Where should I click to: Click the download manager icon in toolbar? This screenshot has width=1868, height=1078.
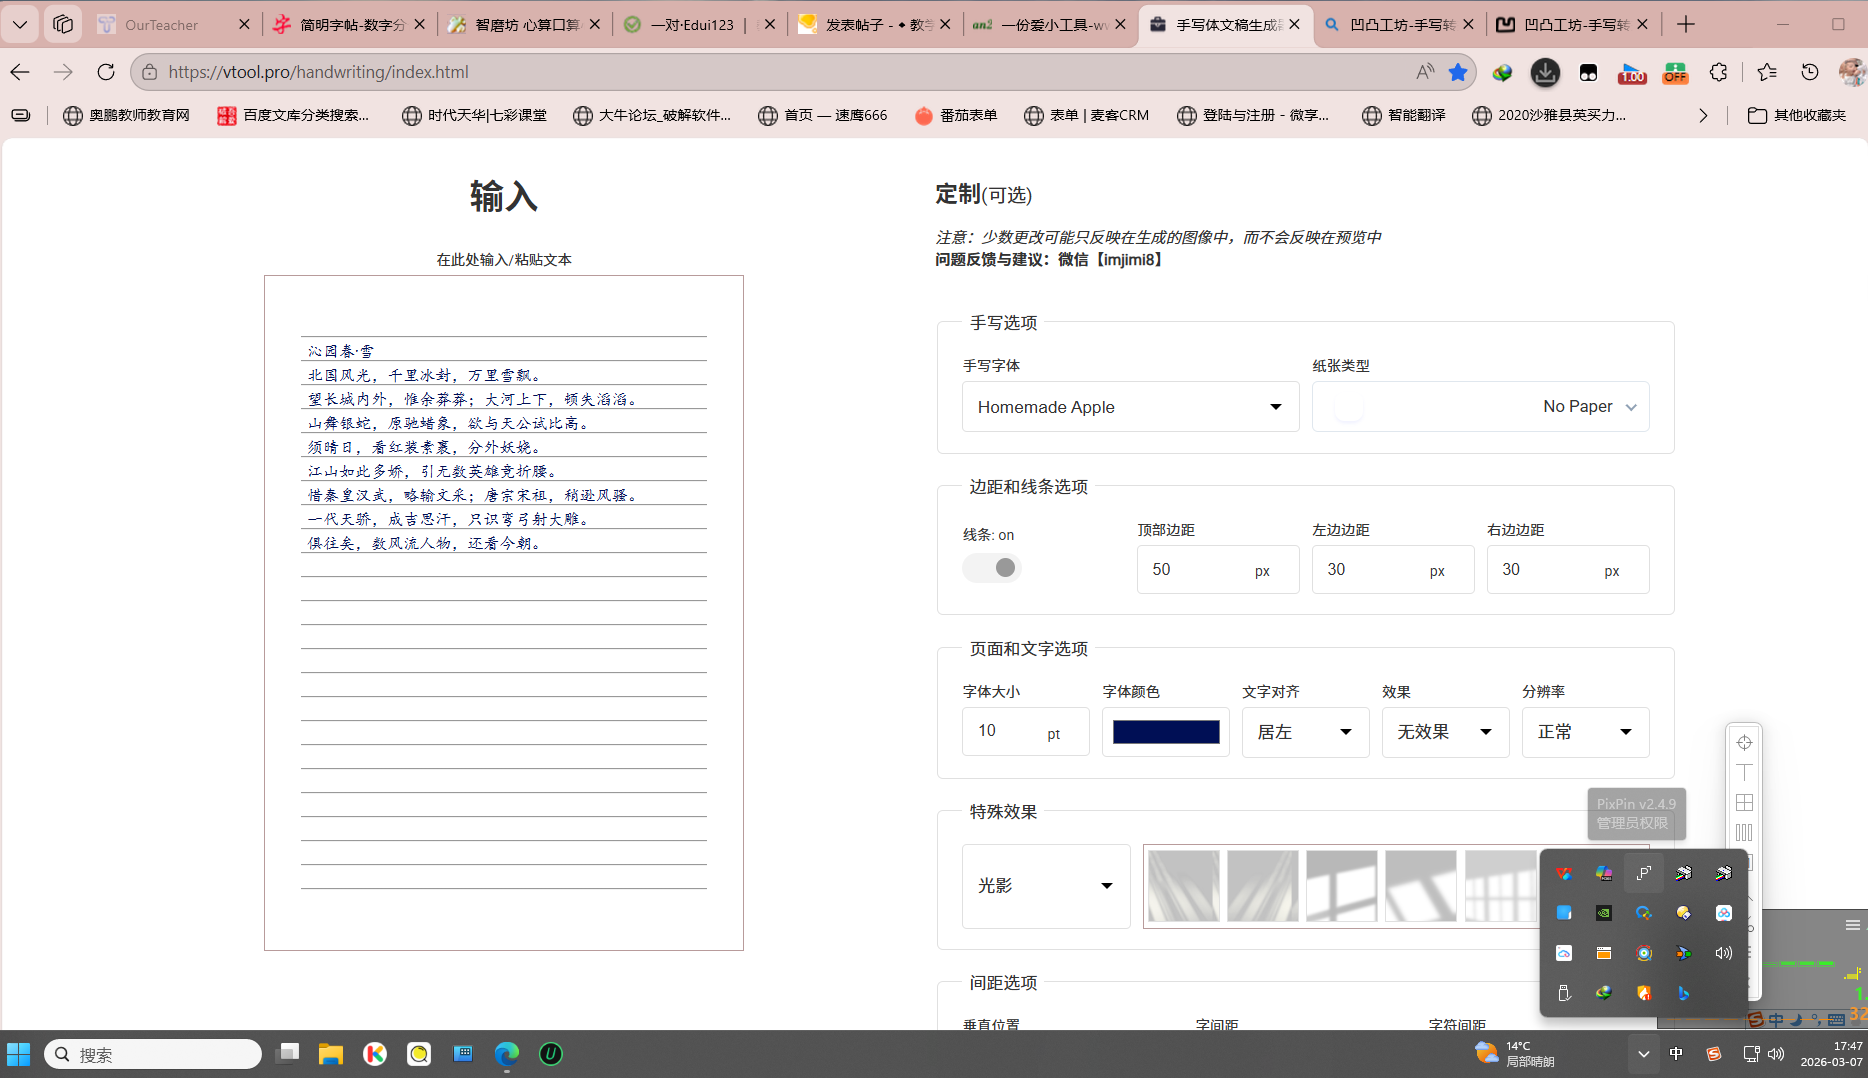click(1545, 72)
